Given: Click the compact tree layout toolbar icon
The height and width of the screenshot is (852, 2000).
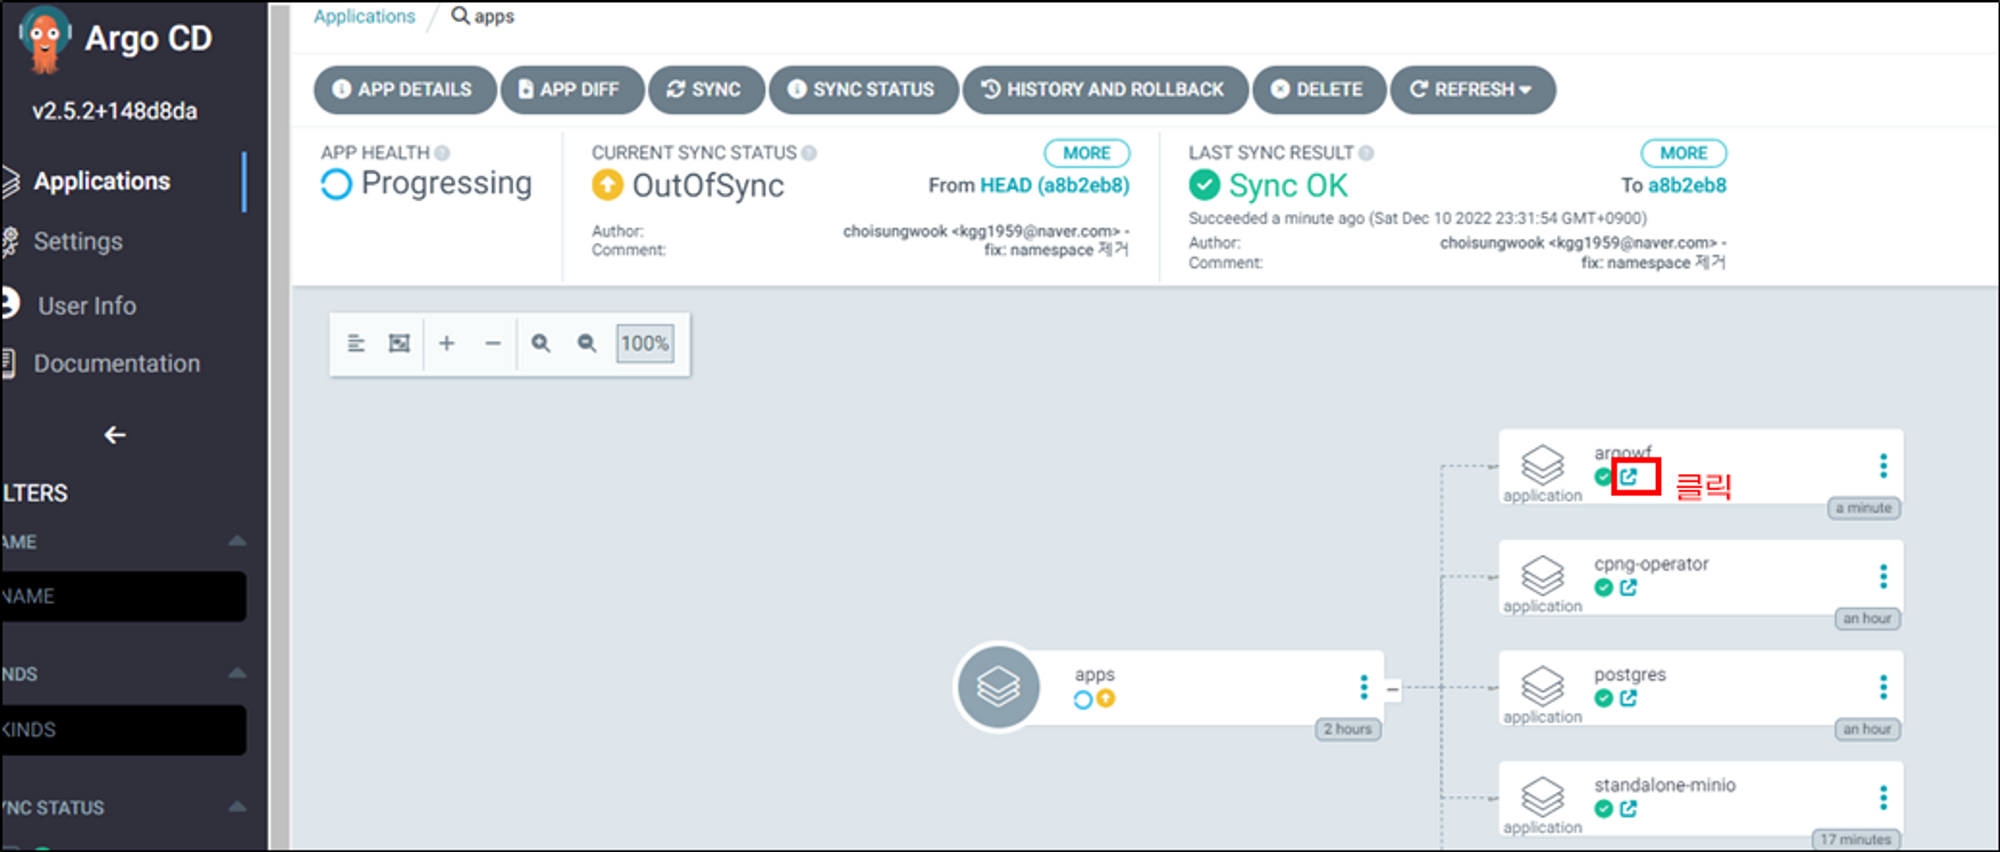Looking at the screenshot, I should coord(356,343).
